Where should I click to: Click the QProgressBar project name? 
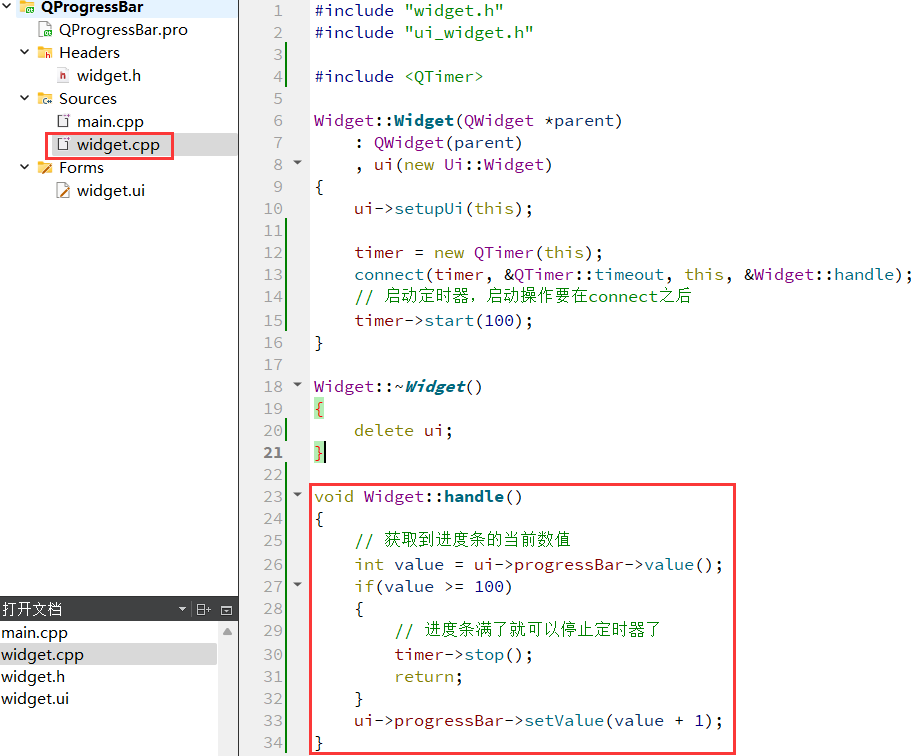pos(92,8)
